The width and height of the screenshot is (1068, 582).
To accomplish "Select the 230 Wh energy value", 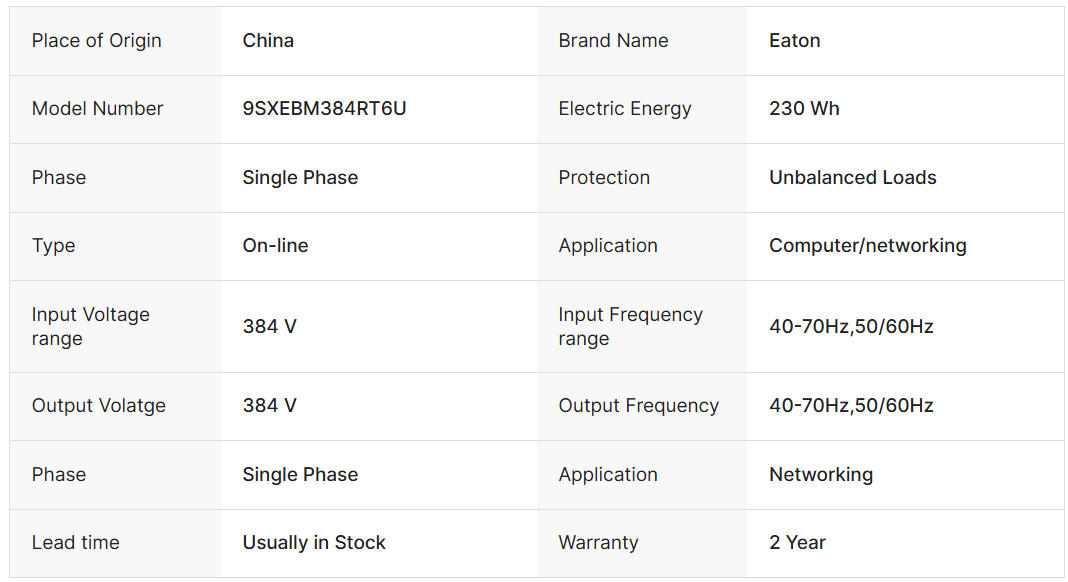I will click(804, 109).
